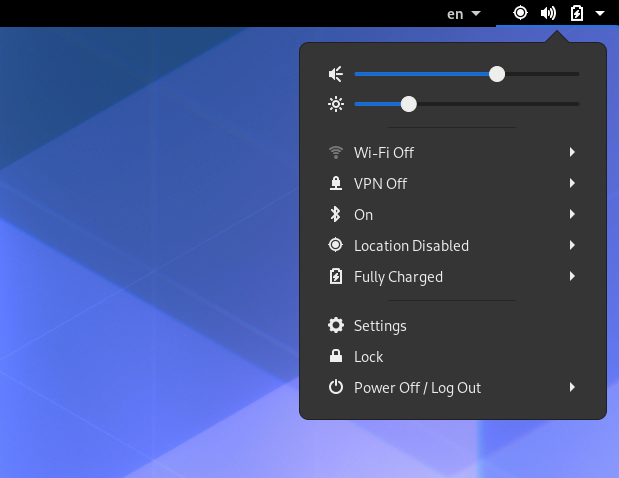Click the speaker icon beside the volume slider
This screenshot has width=619, height=478.
click(x=336, y=74)
